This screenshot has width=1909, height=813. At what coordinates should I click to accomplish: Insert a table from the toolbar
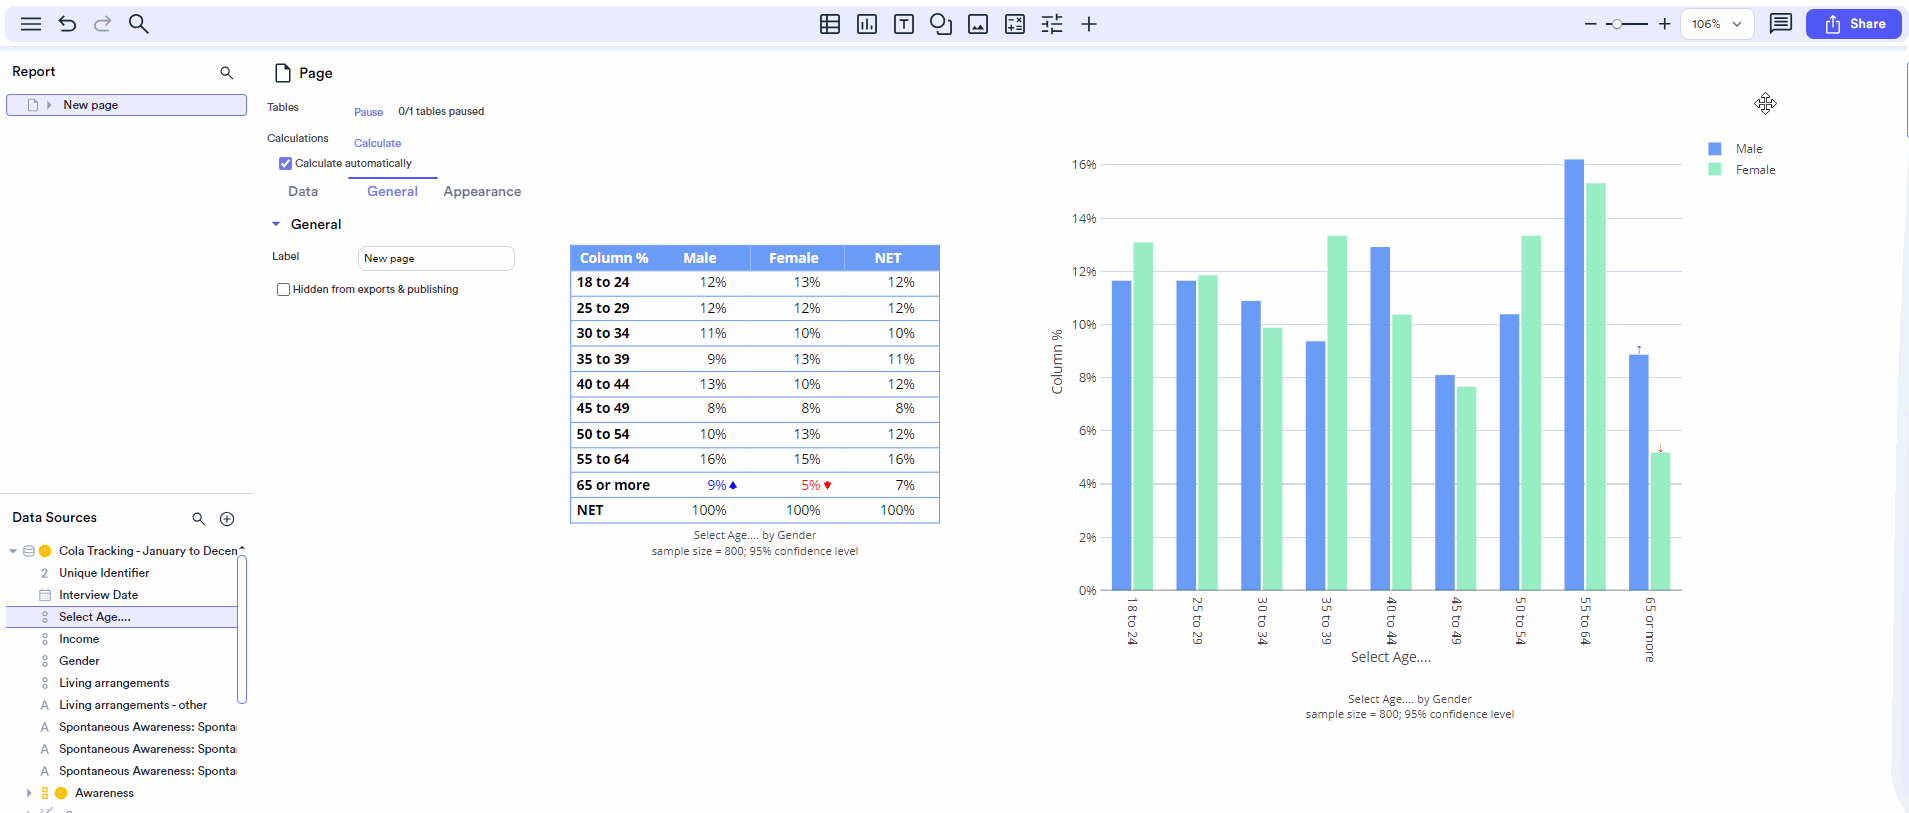pos(829,24)
